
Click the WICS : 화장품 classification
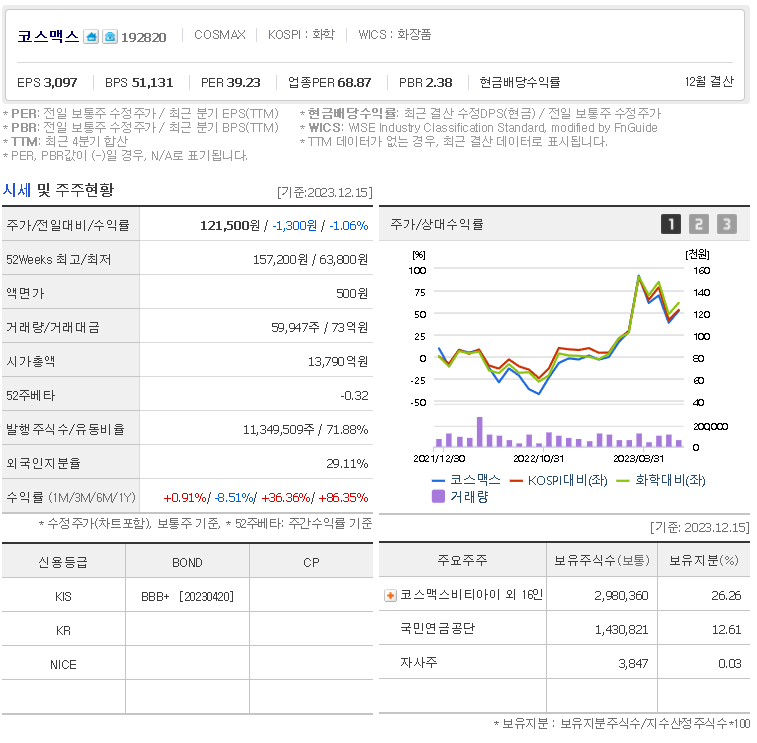[x=394, y=35]
